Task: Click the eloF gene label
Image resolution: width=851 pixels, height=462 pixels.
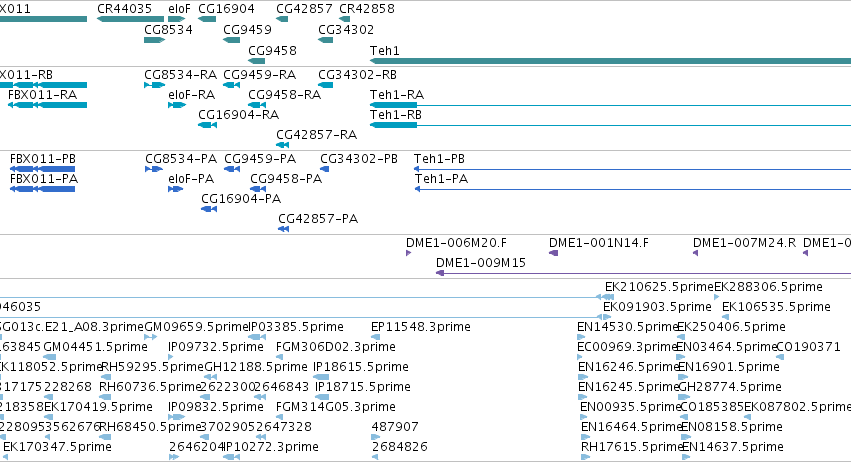Action: 180,9
